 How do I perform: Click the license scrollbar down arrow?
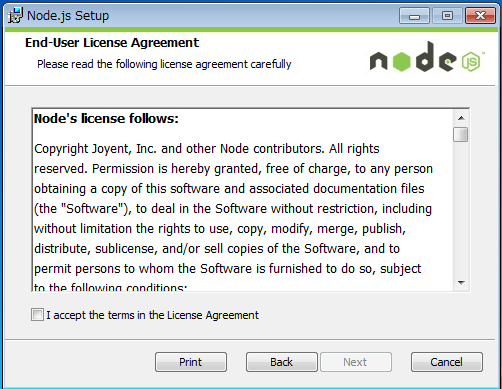coord(461,283)
